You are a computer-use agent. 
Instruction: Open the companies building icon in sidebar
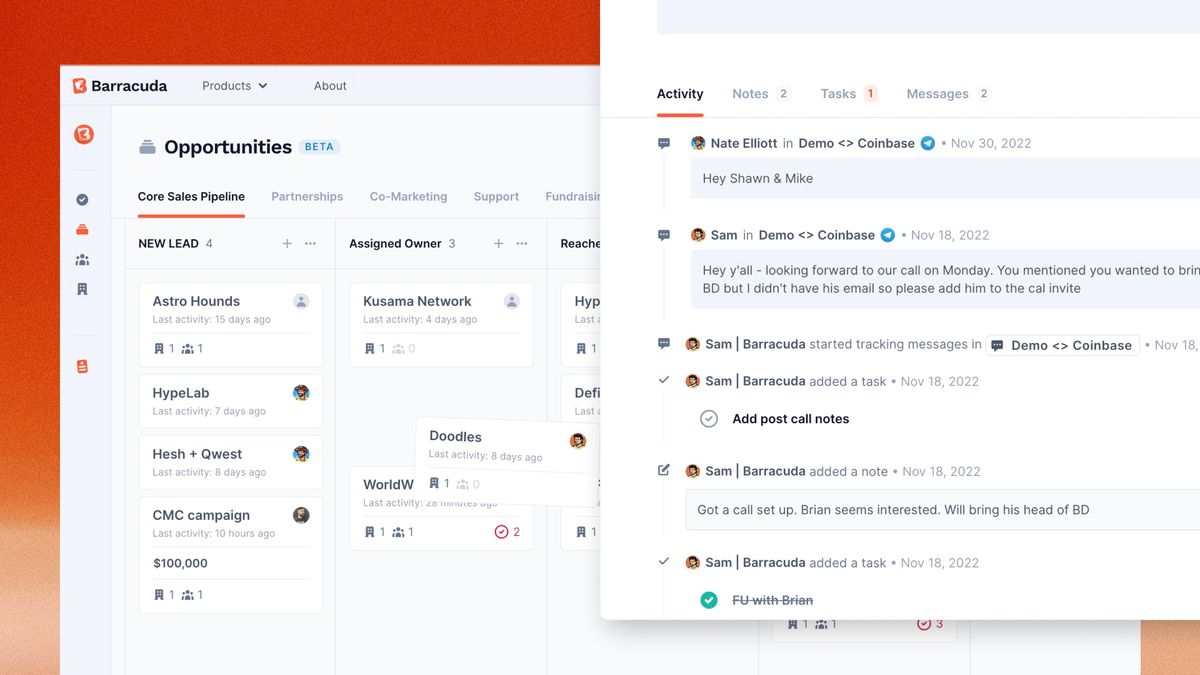point(83,288)
